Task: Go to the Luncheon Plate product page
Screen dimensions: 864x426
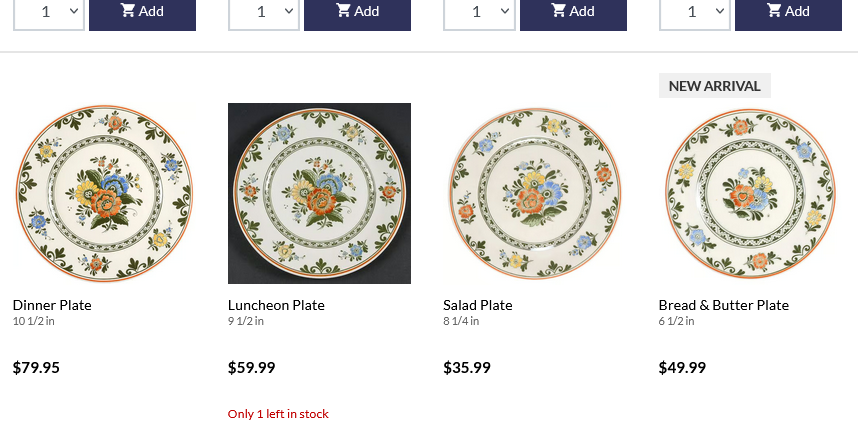Action: pyautogui.click(x=276, y=305)
